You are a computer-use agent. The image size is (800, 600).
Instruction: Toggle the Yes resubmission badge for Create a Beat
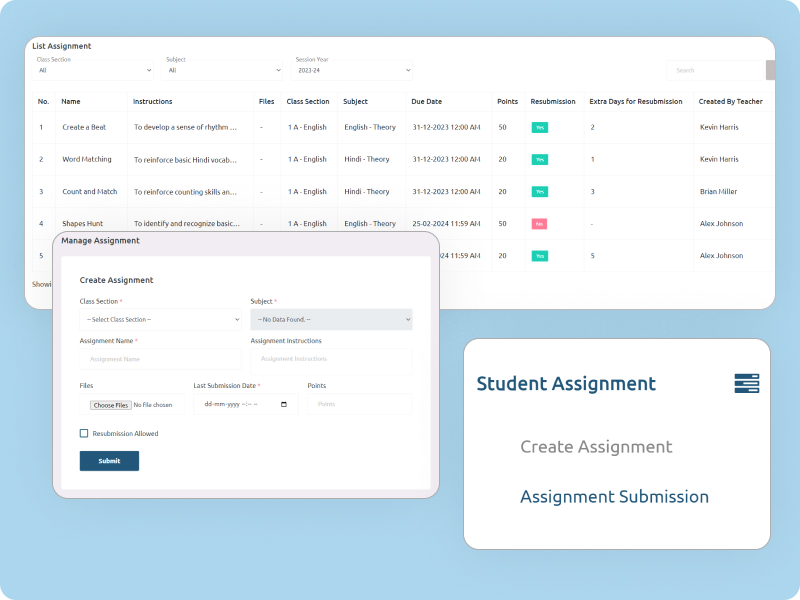tap(540, 128)
